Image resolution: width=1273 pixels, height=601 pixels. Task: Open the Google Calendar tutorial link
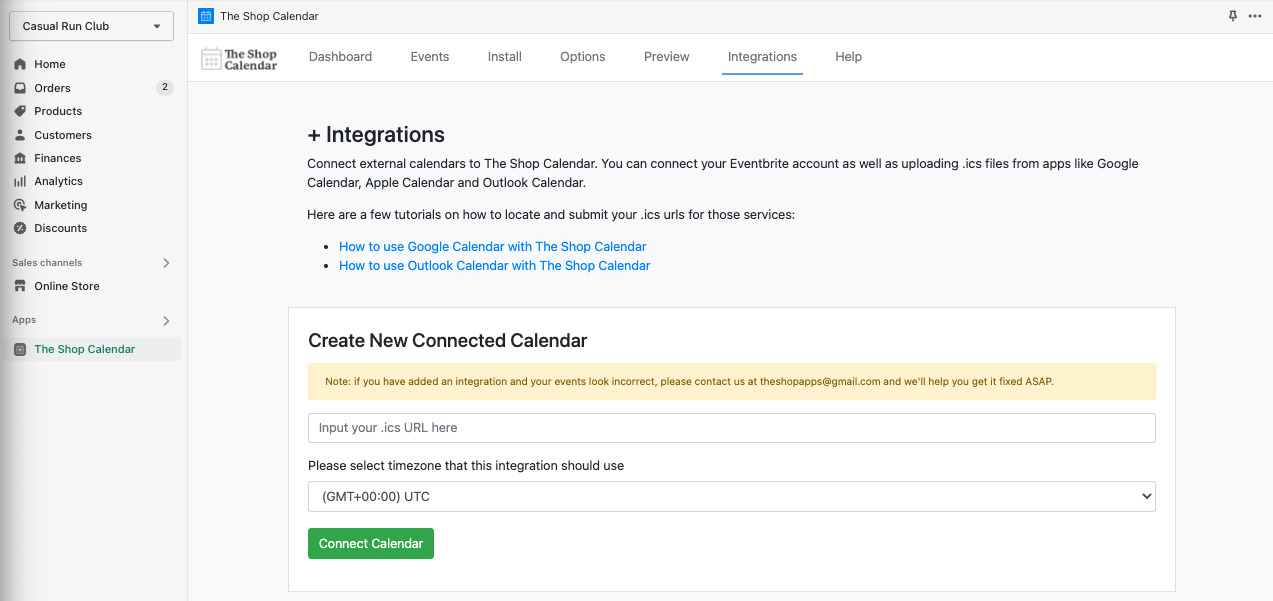[493, 247]
